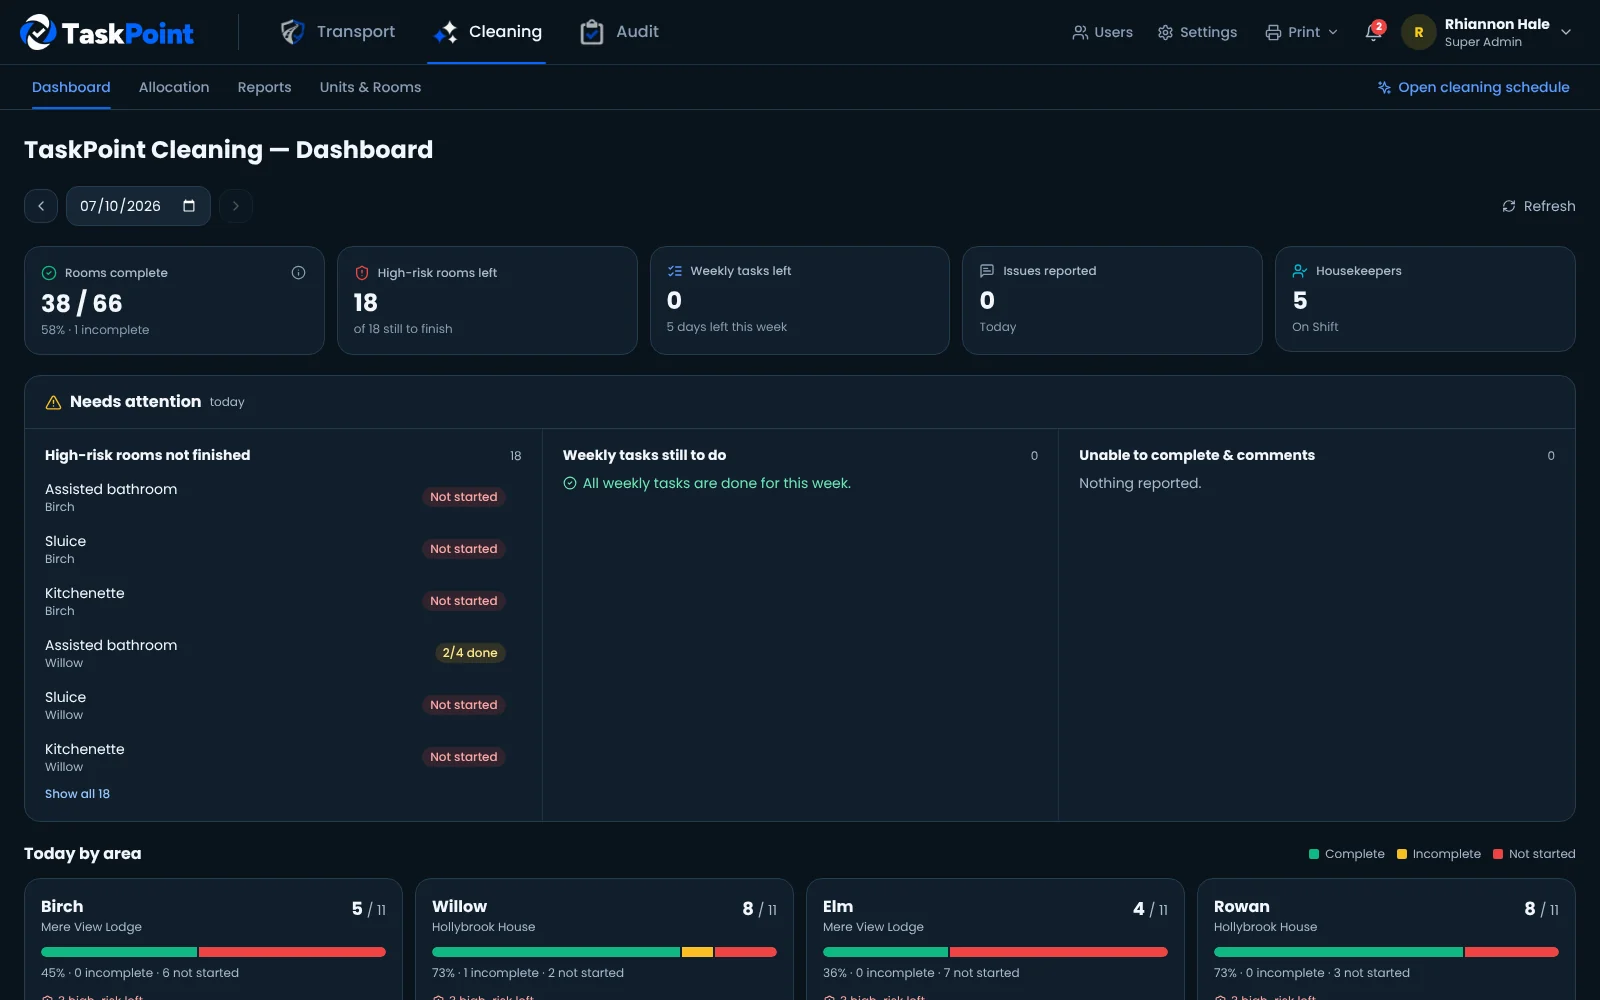
Task: Click the Birch progress bar
Action: tap(213, 952)
